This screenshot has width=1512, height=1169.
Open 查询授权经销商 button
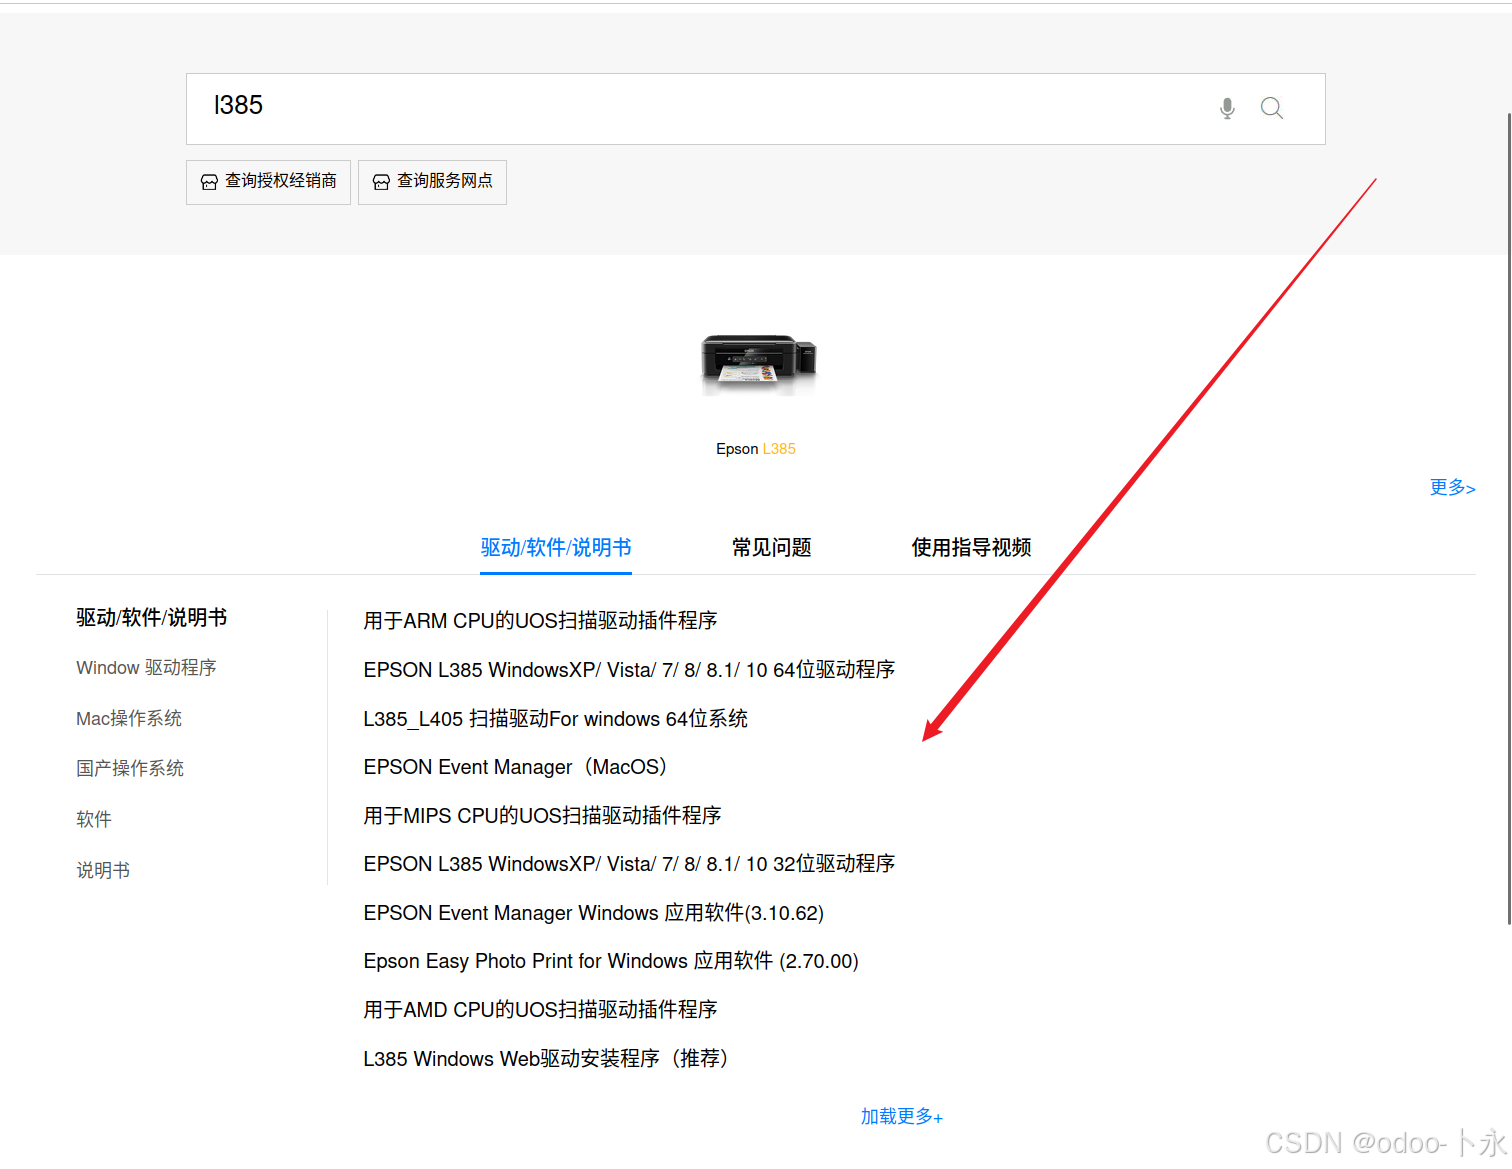pyautogui.click(x=268, y=182)
